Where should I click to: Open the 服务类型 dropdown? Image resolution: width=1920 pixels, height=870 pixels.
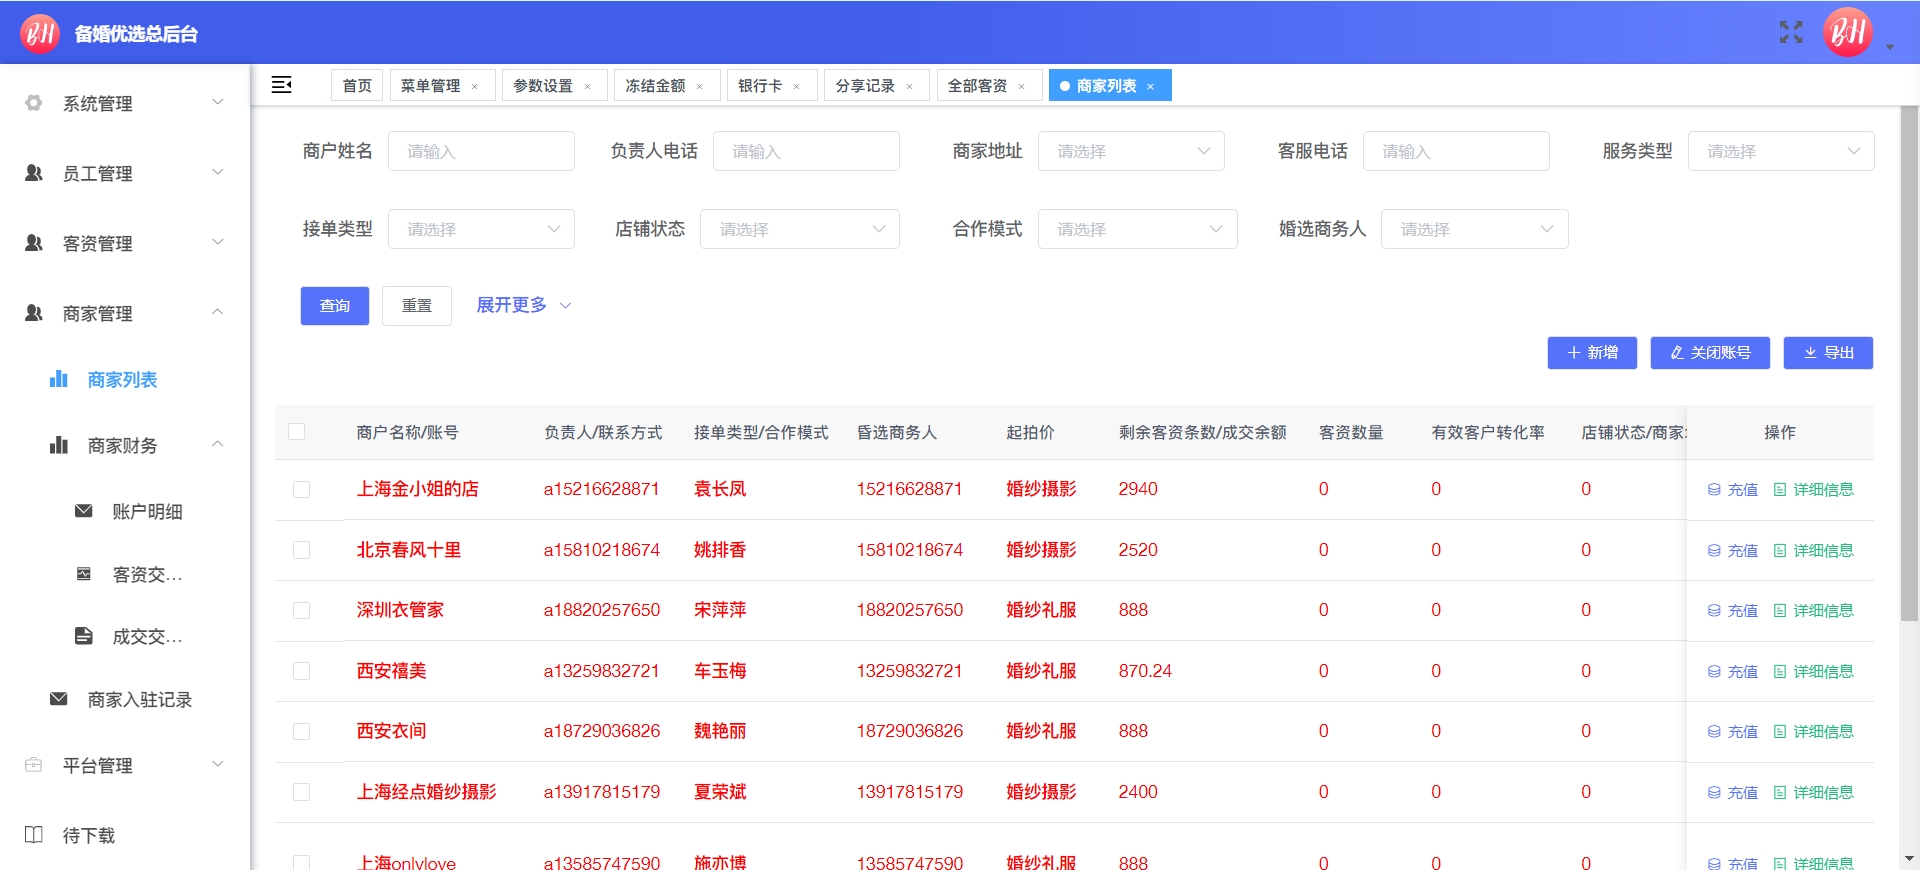1781,151
